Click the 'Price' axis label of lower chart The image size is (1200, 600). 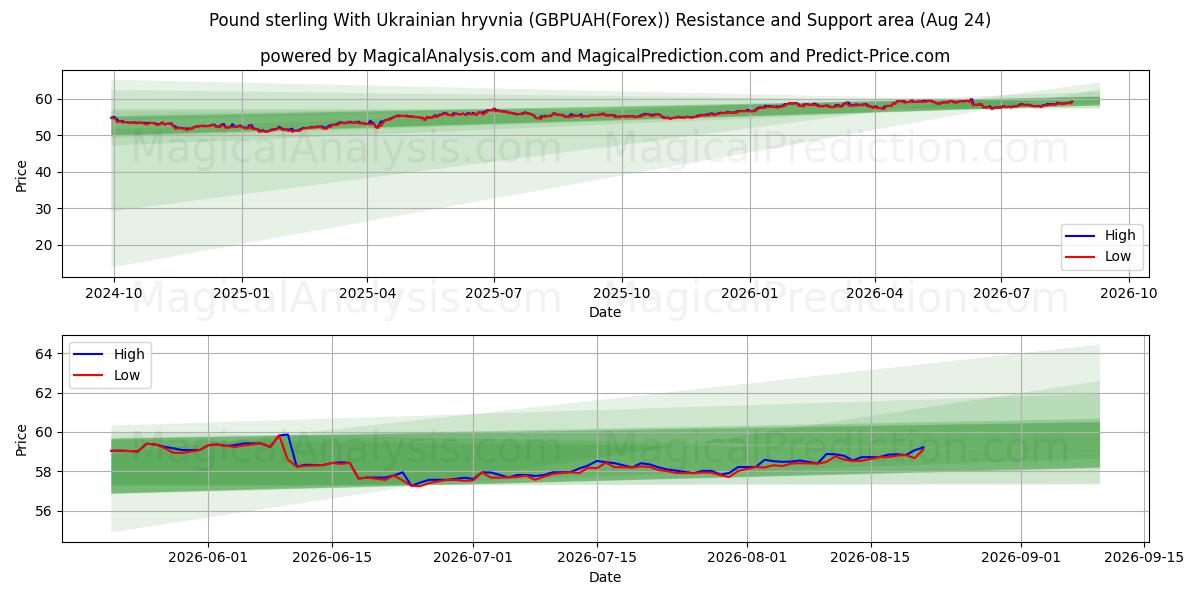pos(22,439)
